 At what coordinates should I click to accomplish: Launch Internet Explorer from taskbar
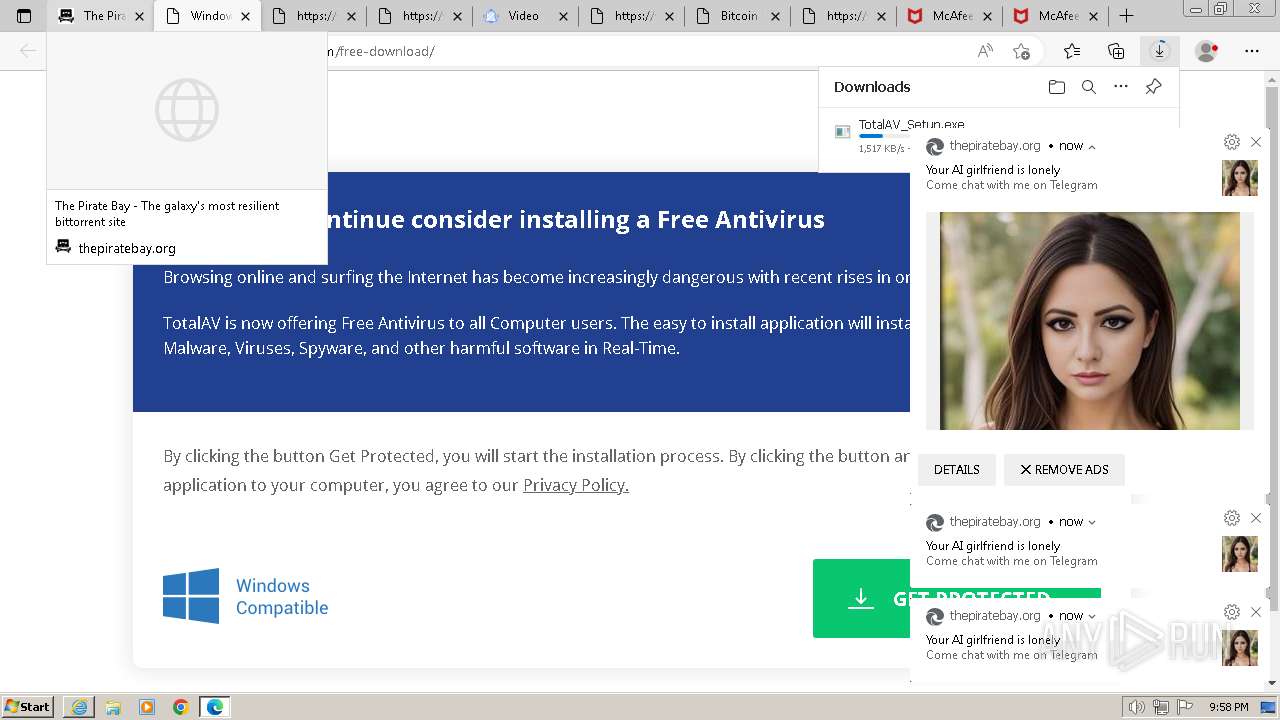point(79,707)
